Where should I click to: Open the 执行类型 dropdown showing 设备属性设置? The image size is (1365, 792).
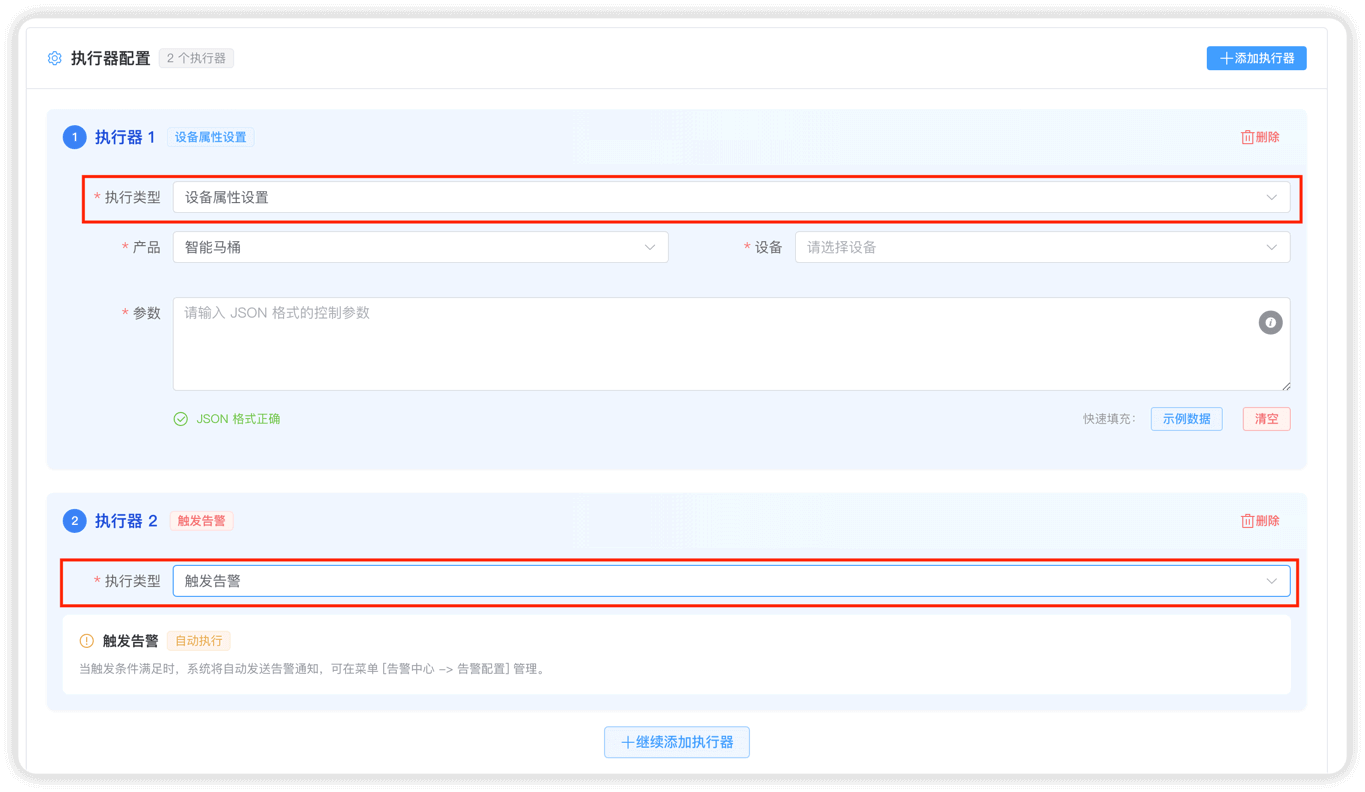pos(730,197)
